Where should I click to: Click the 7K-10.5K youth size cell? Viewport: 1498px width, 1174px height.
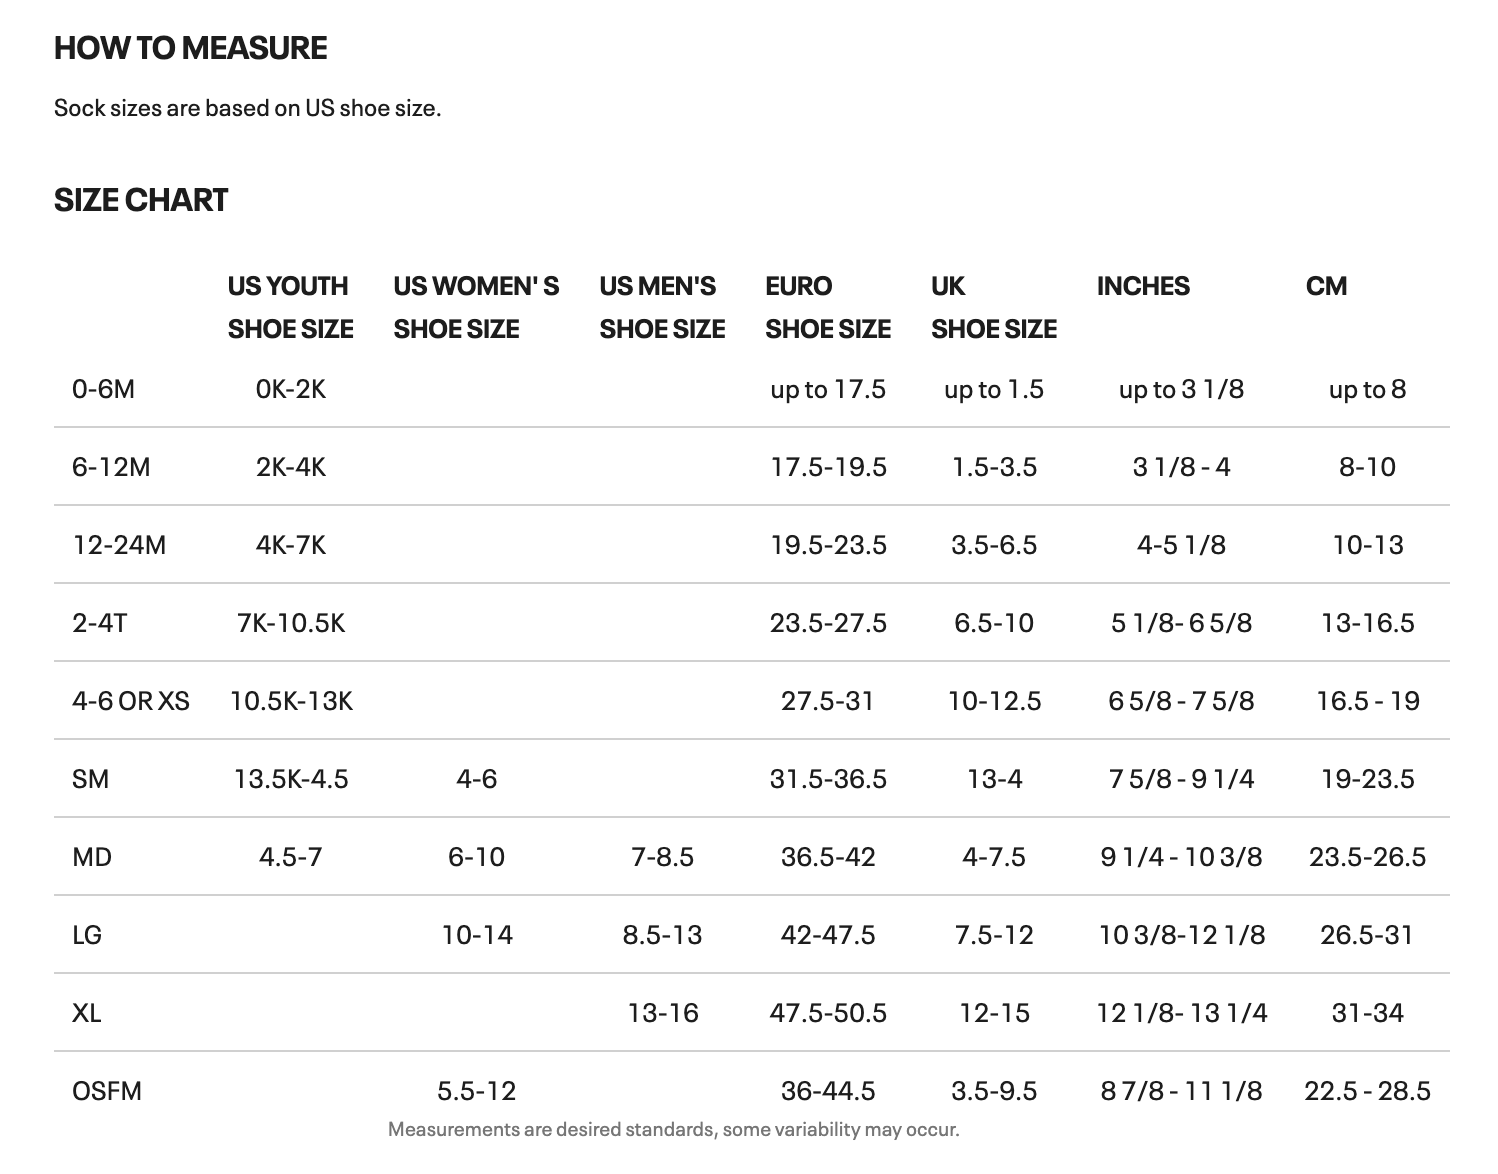click(291, 623)
